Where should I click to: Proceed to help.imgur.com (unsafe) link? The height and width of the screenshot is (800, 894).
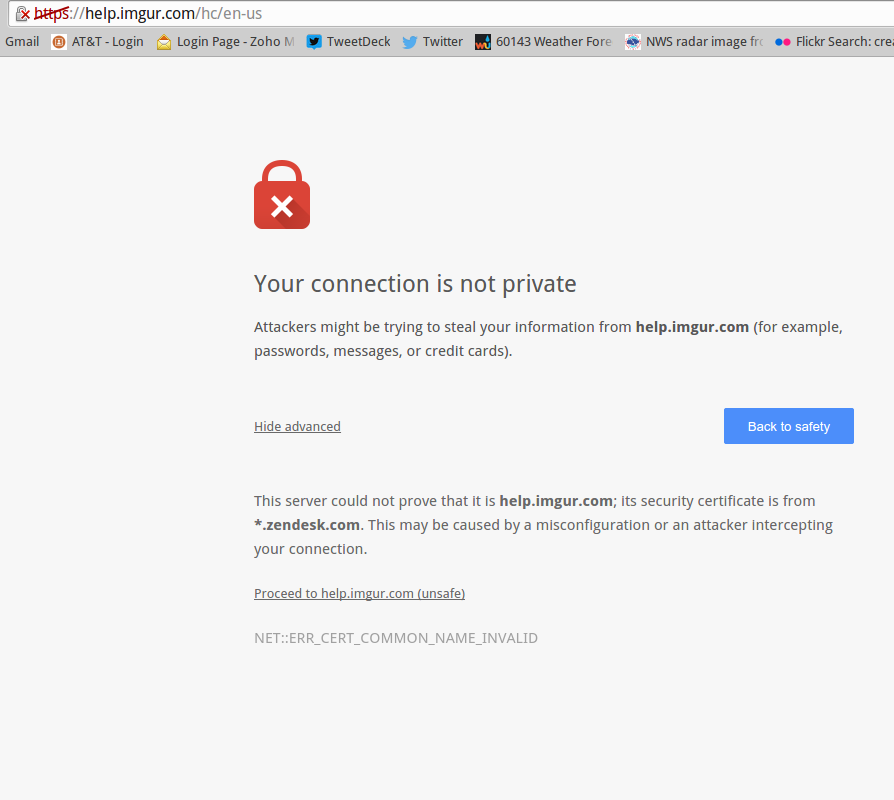pos(359,594)
